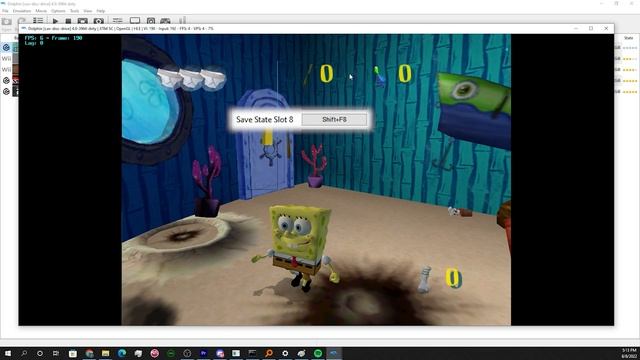Open GameCube controller settings icon
The width and height of the screenshot is (640, 360).
[x=165, y=21]
